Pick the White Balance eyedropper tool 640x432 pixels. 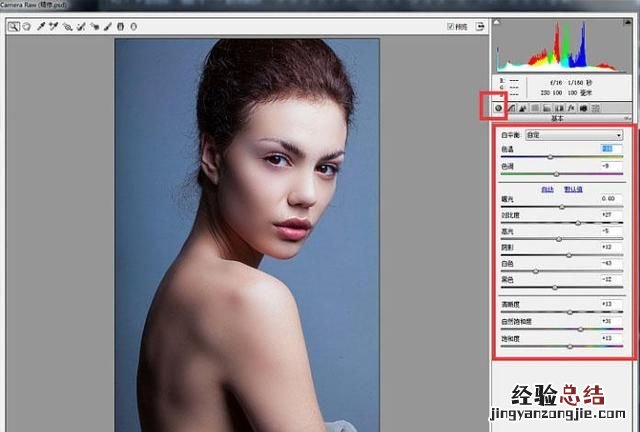41,26
